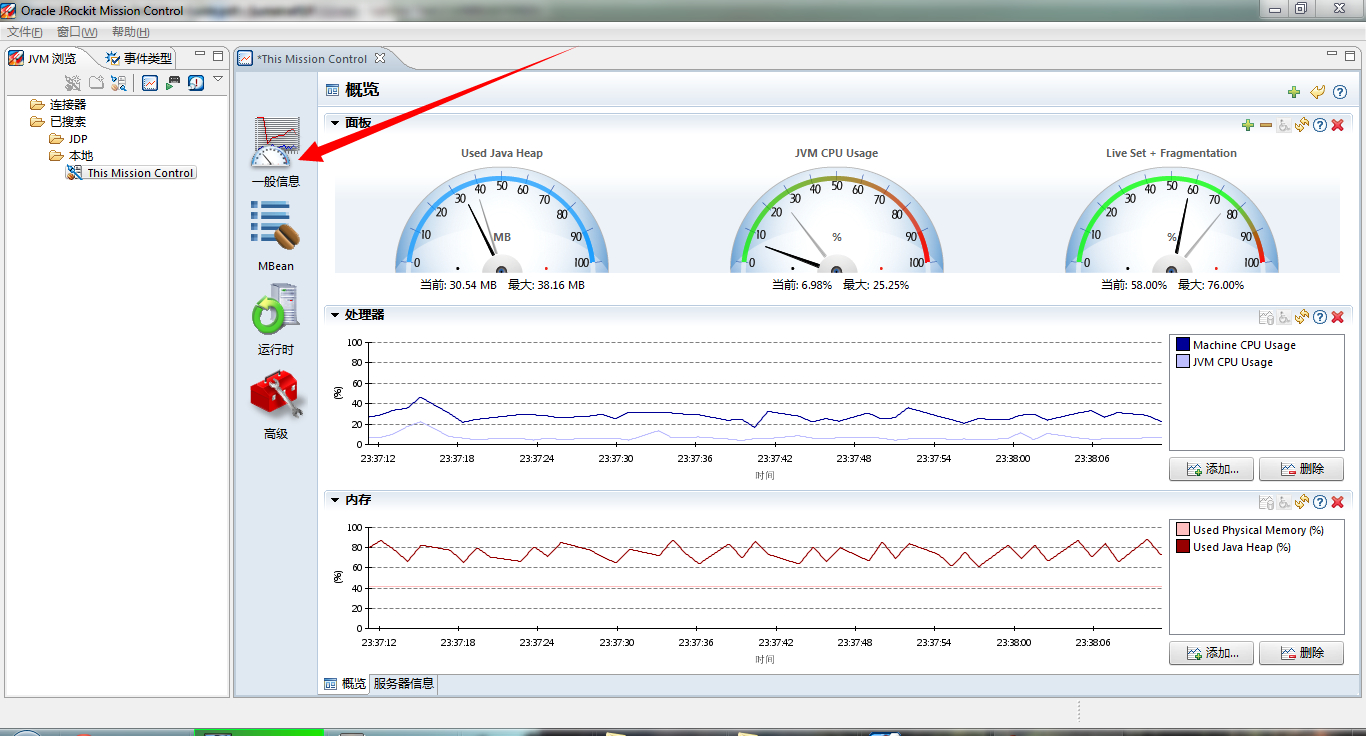The image size is (1366, 736).
Task: Click Used Java Heap dark red swatch
Action: [1183, 547]
